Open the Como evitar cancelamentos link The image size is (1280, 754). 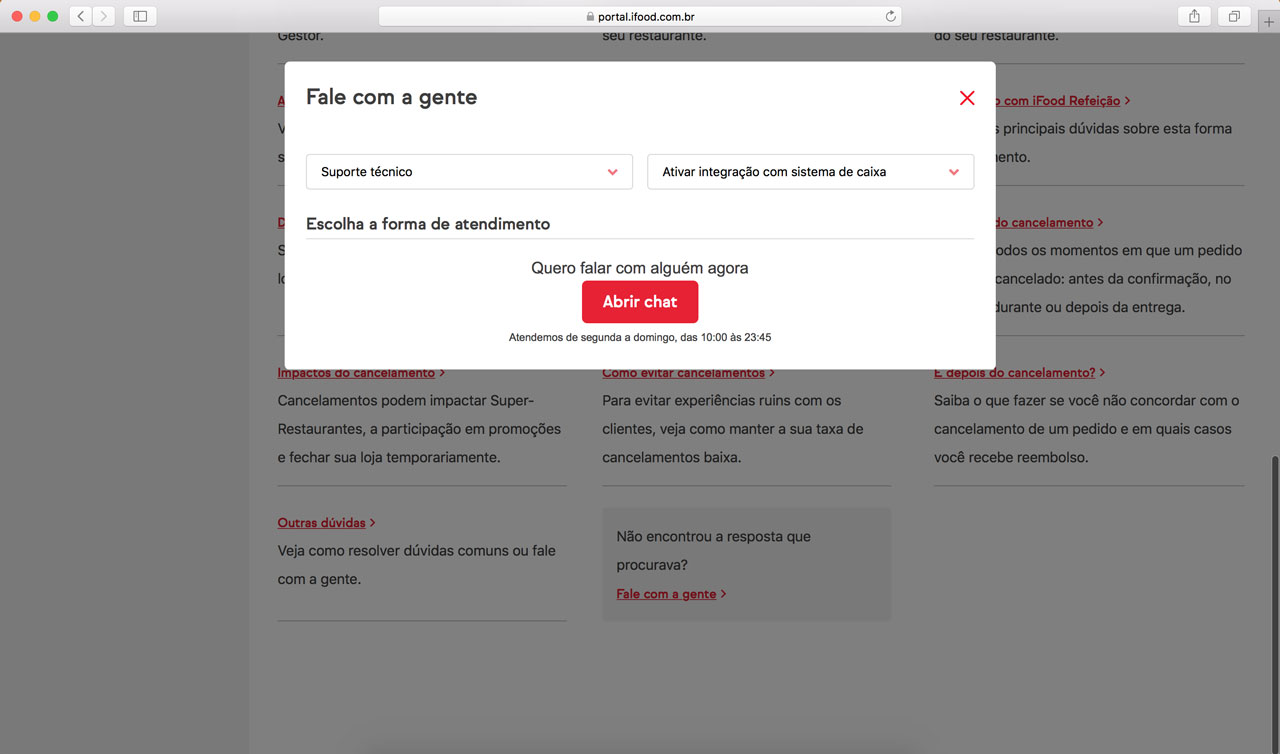(688, 373)
